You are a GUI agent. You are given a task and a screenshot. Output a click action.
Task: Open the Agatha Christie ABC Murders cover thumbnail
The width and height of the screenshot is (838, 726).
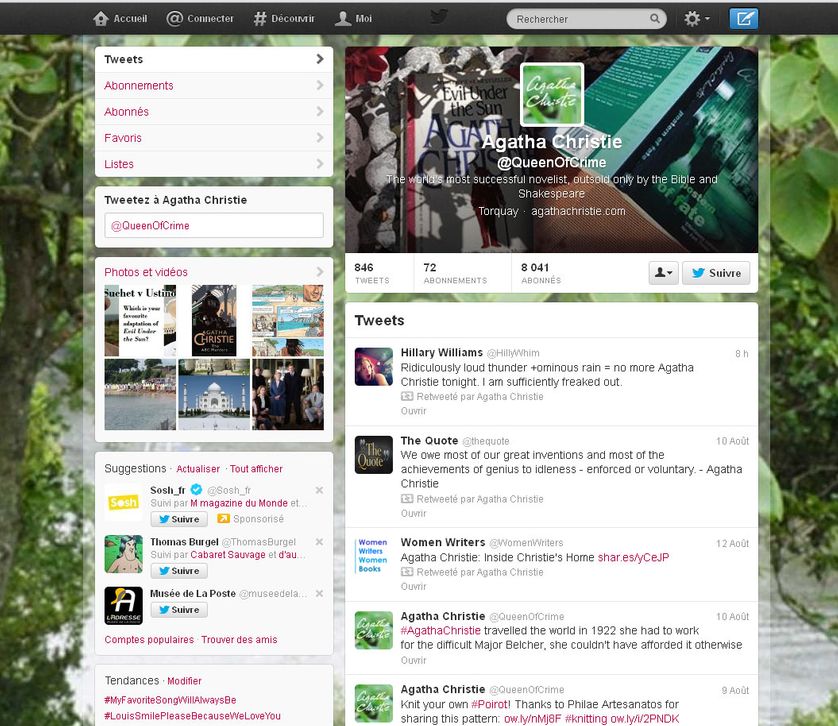214,320
